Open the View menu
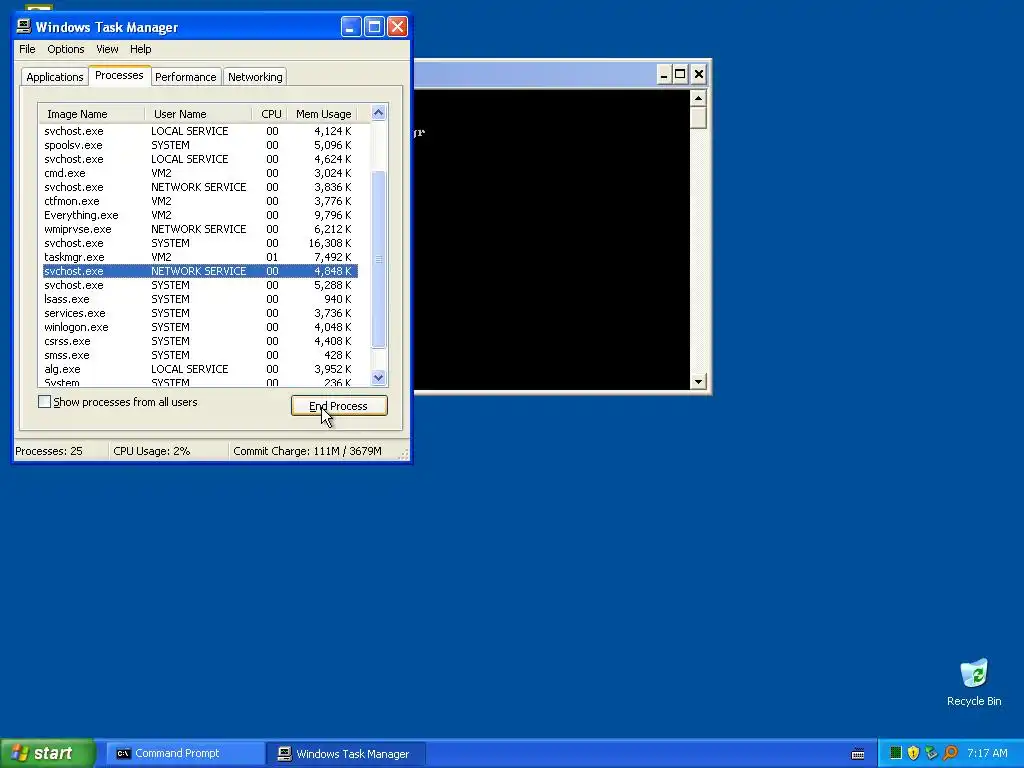This screenshot has height=768, width=1024. click(x=107, y=49)
